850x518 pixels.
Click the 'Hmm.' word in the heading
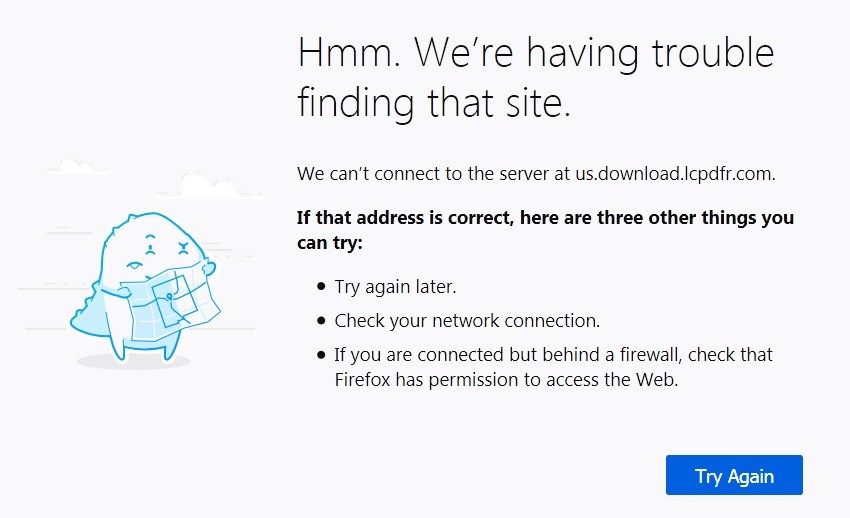coord(348,52)
